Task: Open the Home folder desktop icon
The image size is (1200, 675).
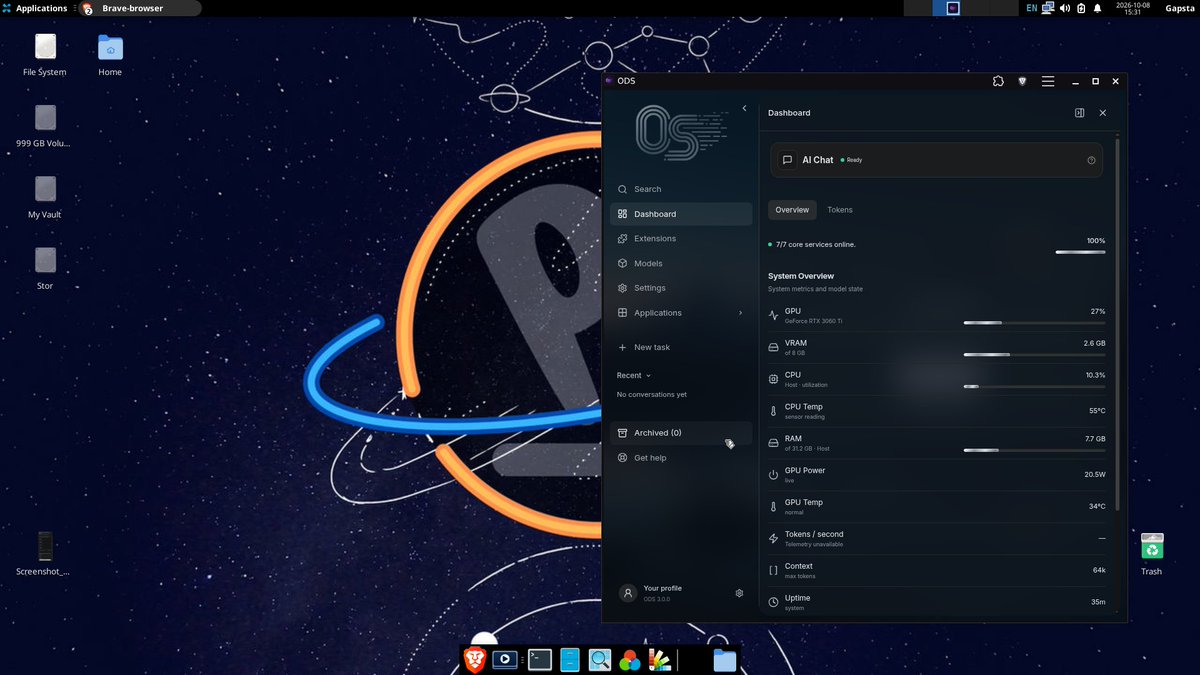Action: (110, 55)
